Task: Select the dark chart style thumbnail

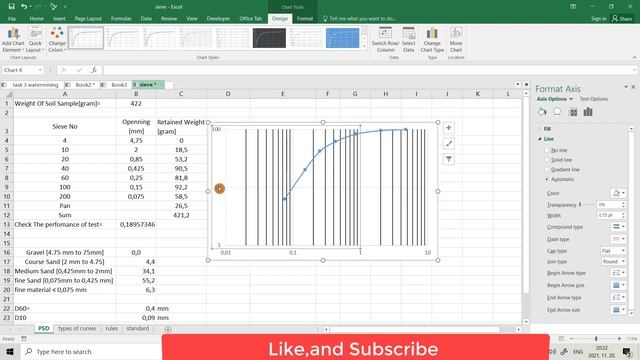Action: click(269, 38)
